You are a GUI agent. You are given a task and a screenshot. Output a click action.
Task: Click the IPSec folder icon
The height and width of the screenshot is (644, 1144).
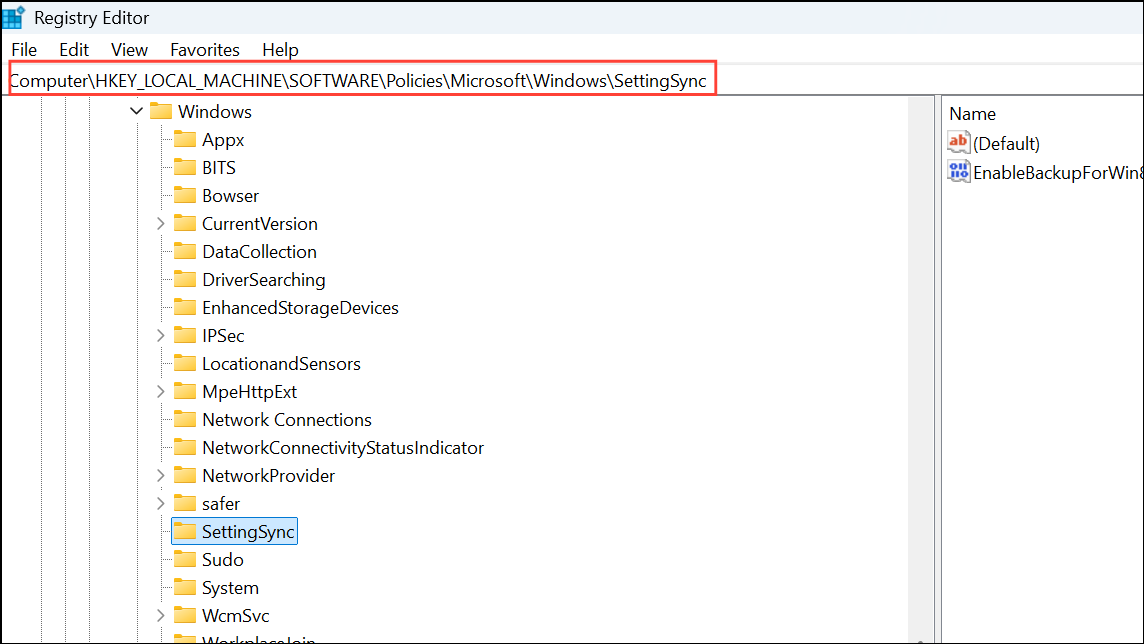tap(185, 335)
